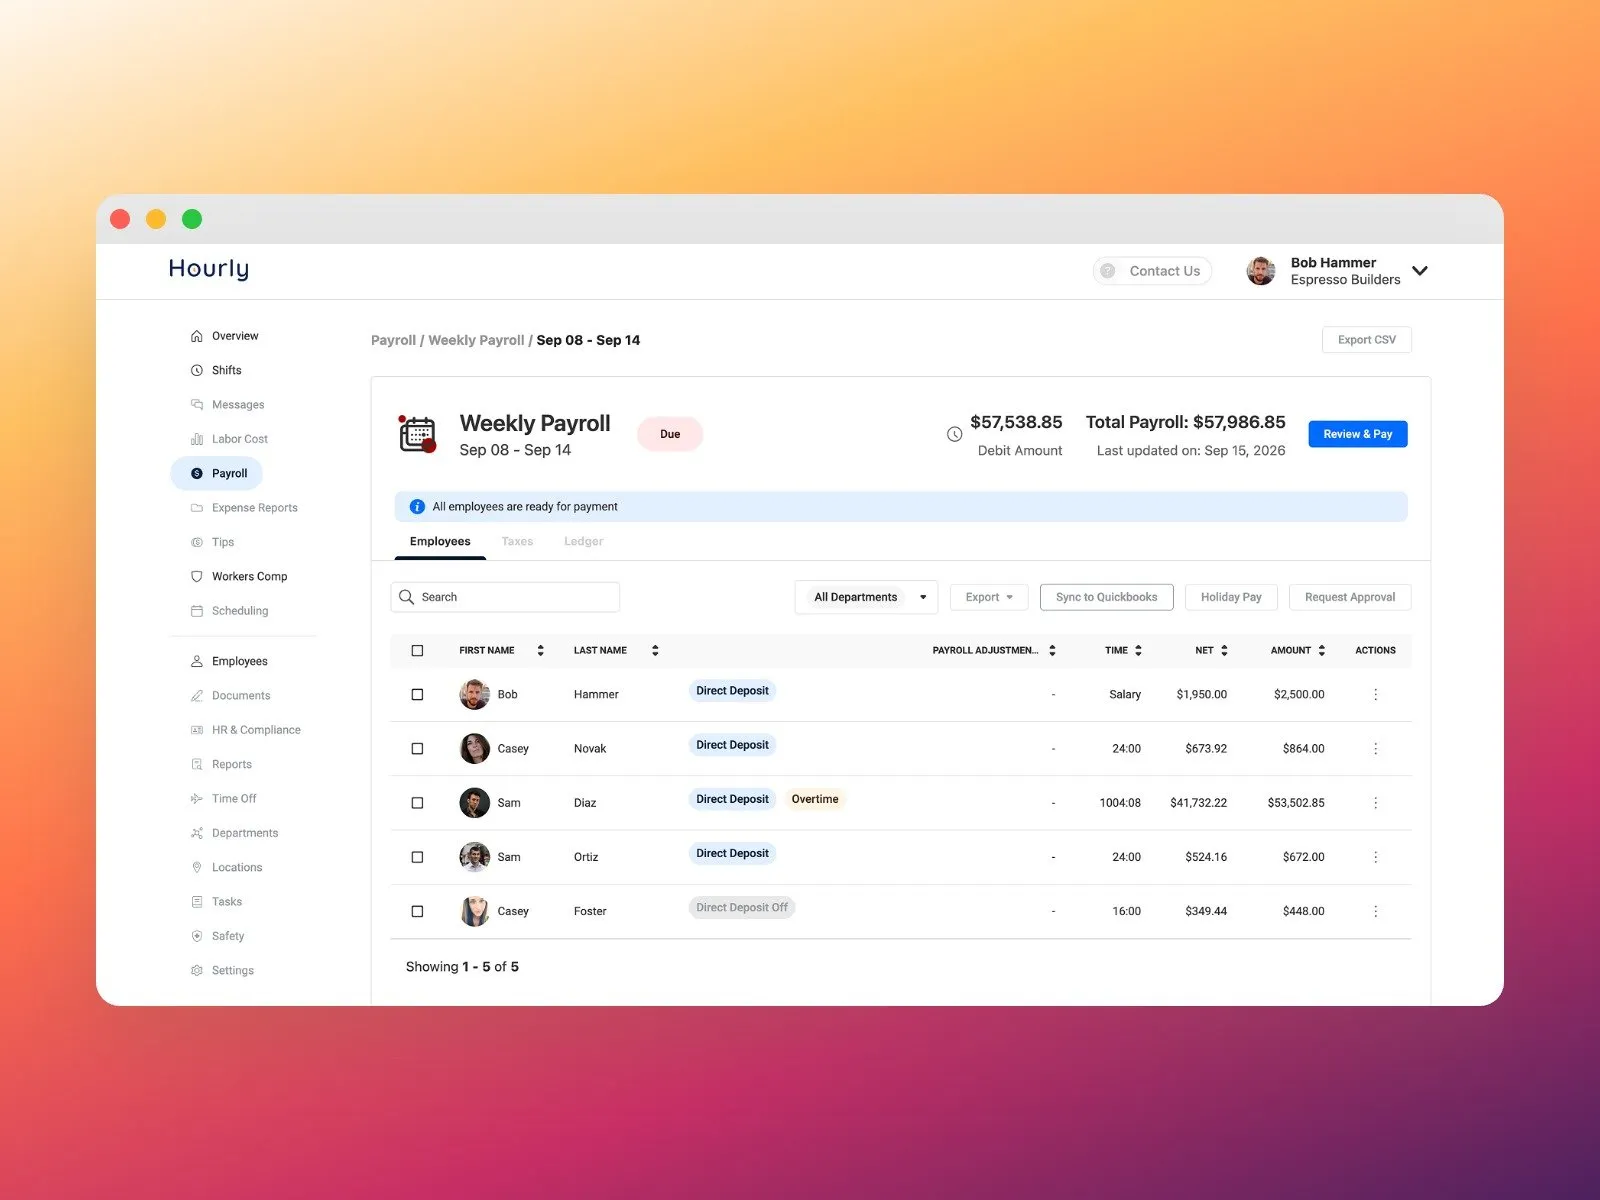Viewport: 1600px width, 1200px height.
Task: Click the Weekly Payroll calendar icon
Action: pos(417,434)
